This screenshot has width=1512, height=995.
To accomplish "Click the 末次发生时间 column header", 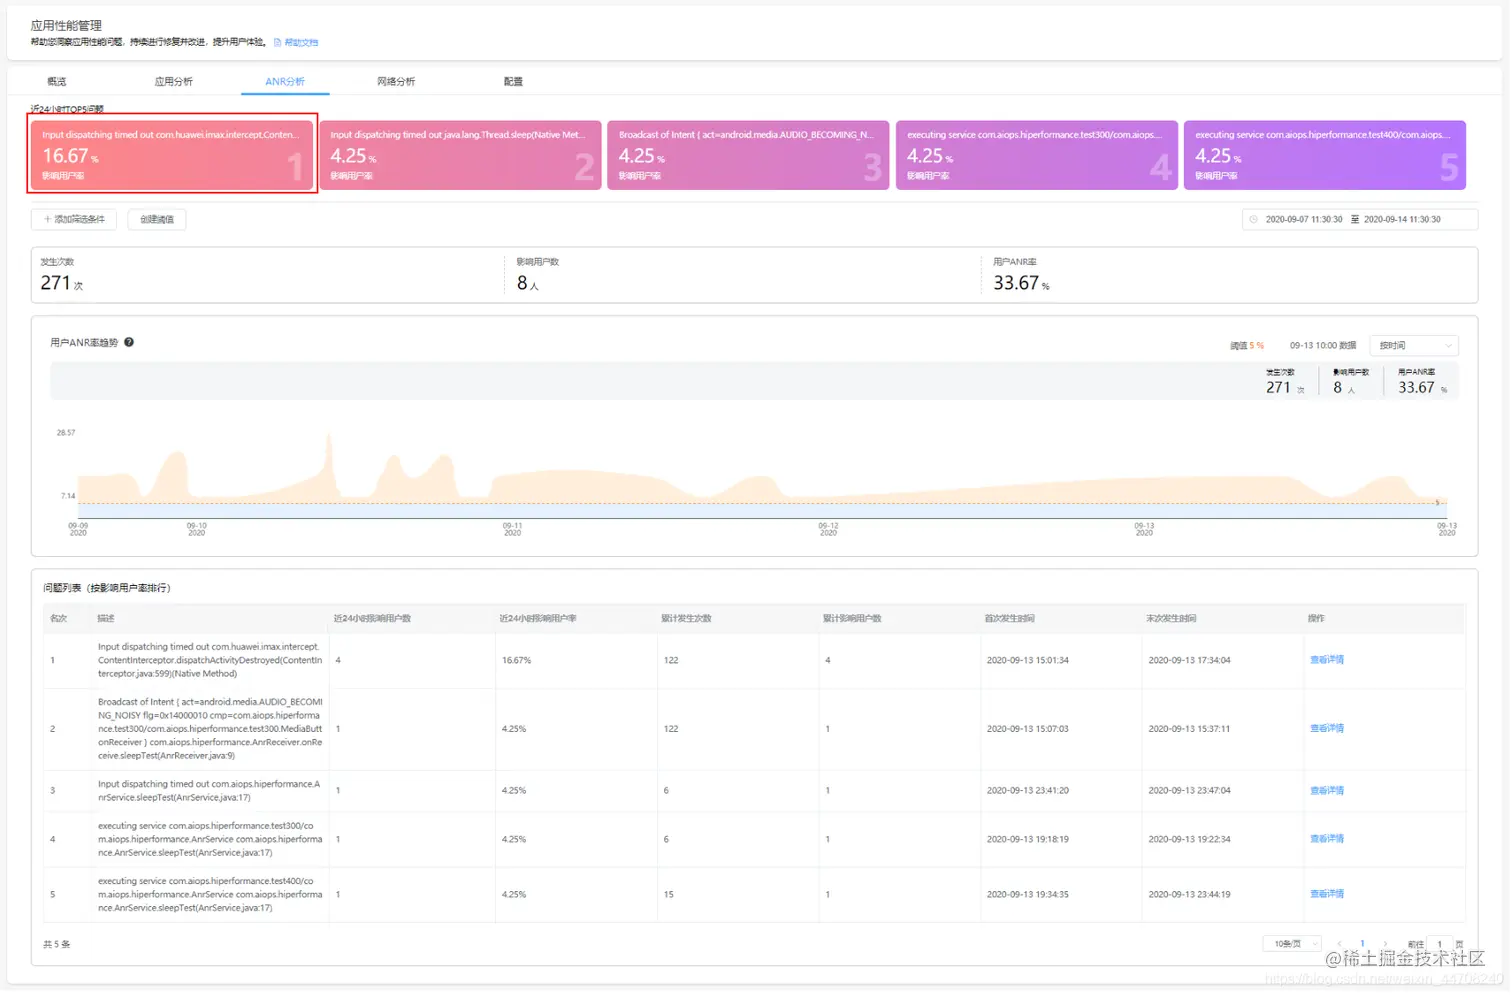I will (x=1171, y=618).
